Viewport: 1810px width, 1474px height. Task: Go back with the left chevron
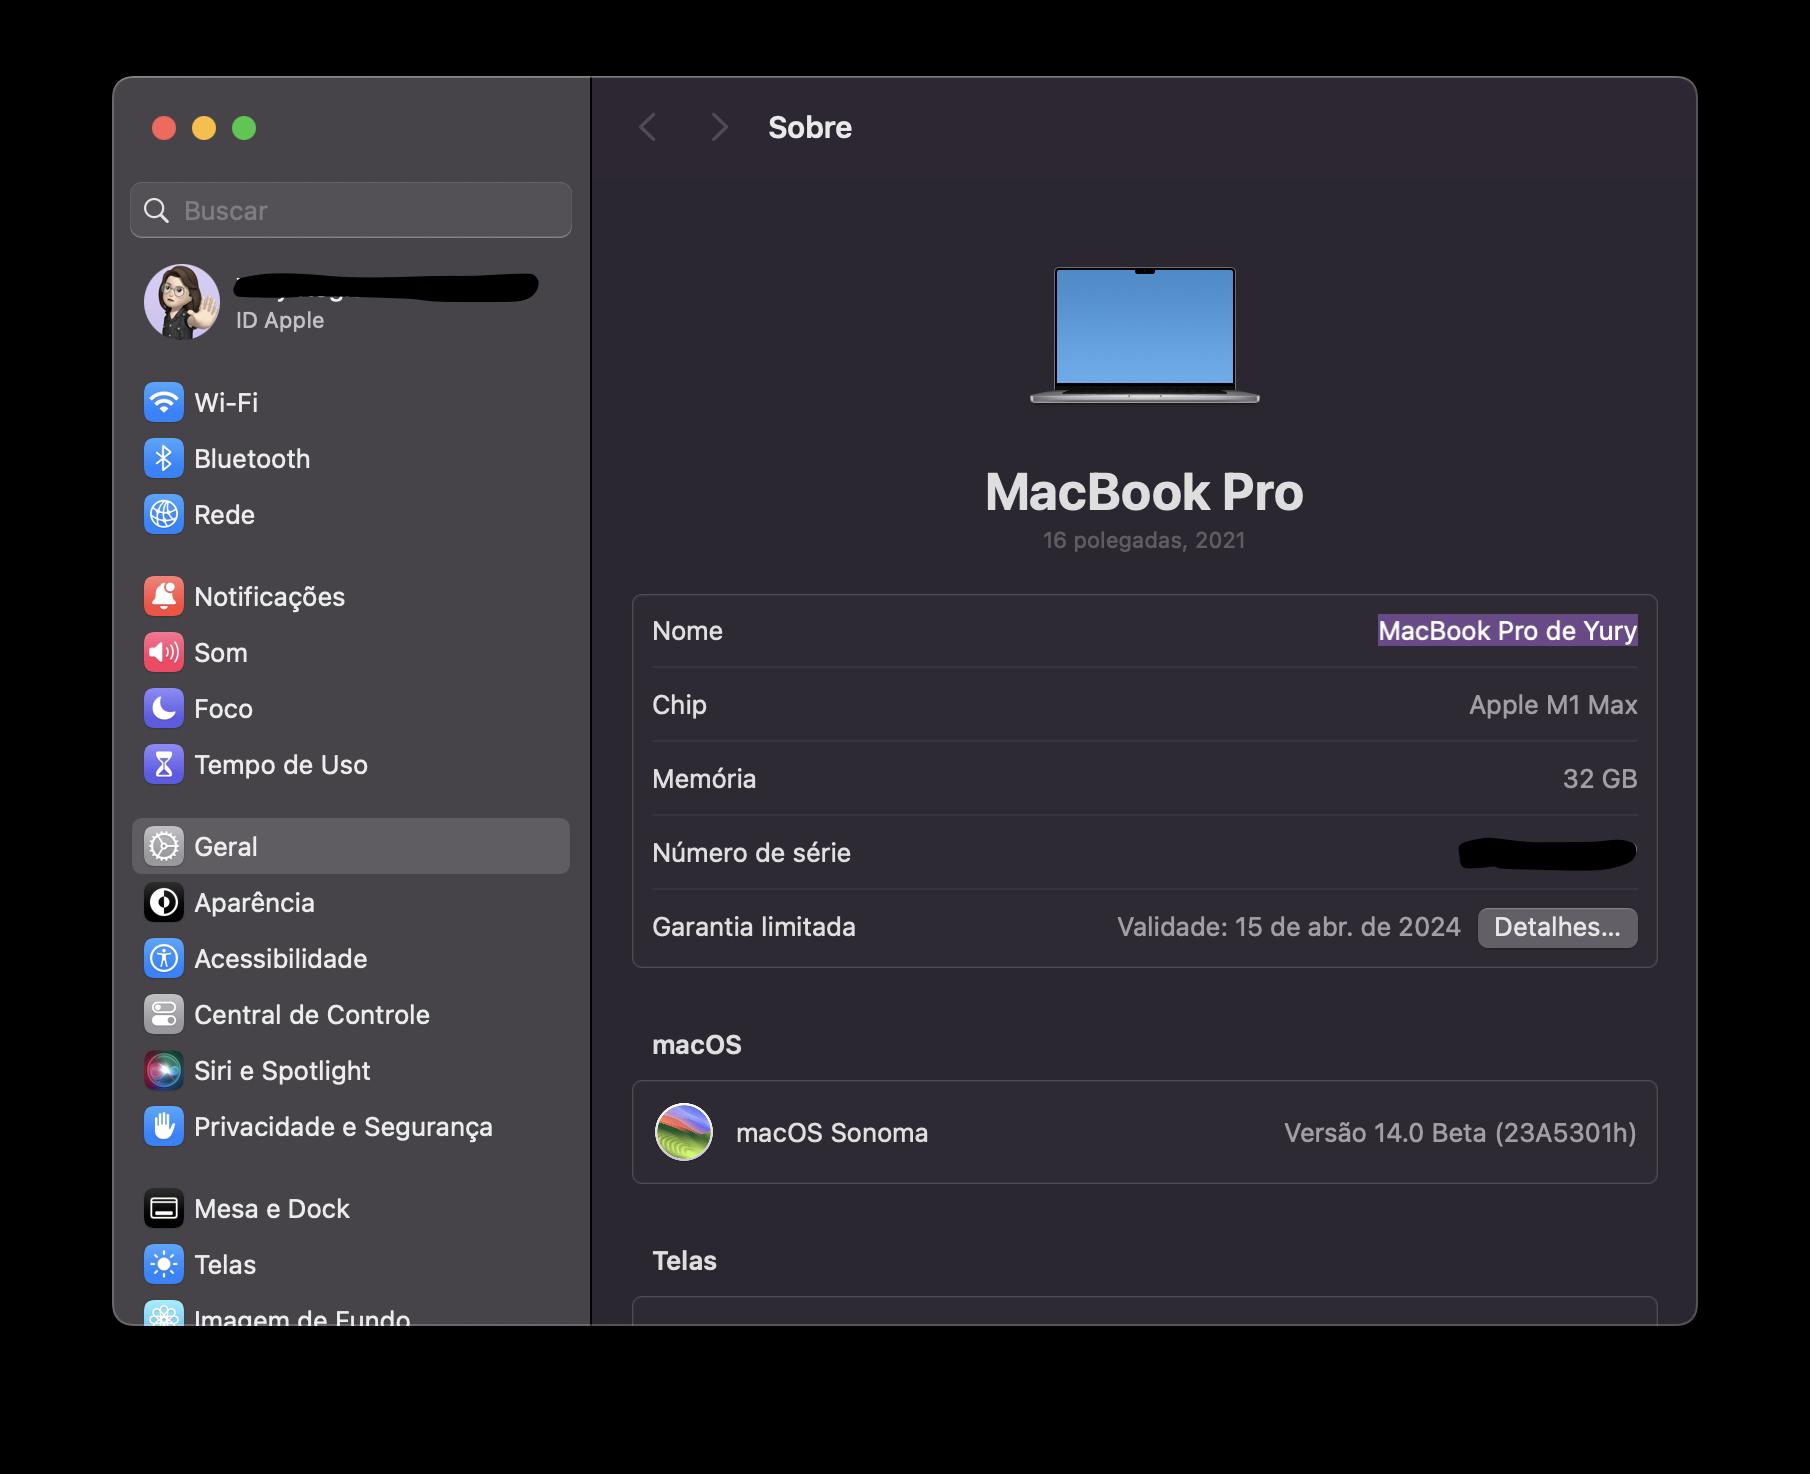648,128
